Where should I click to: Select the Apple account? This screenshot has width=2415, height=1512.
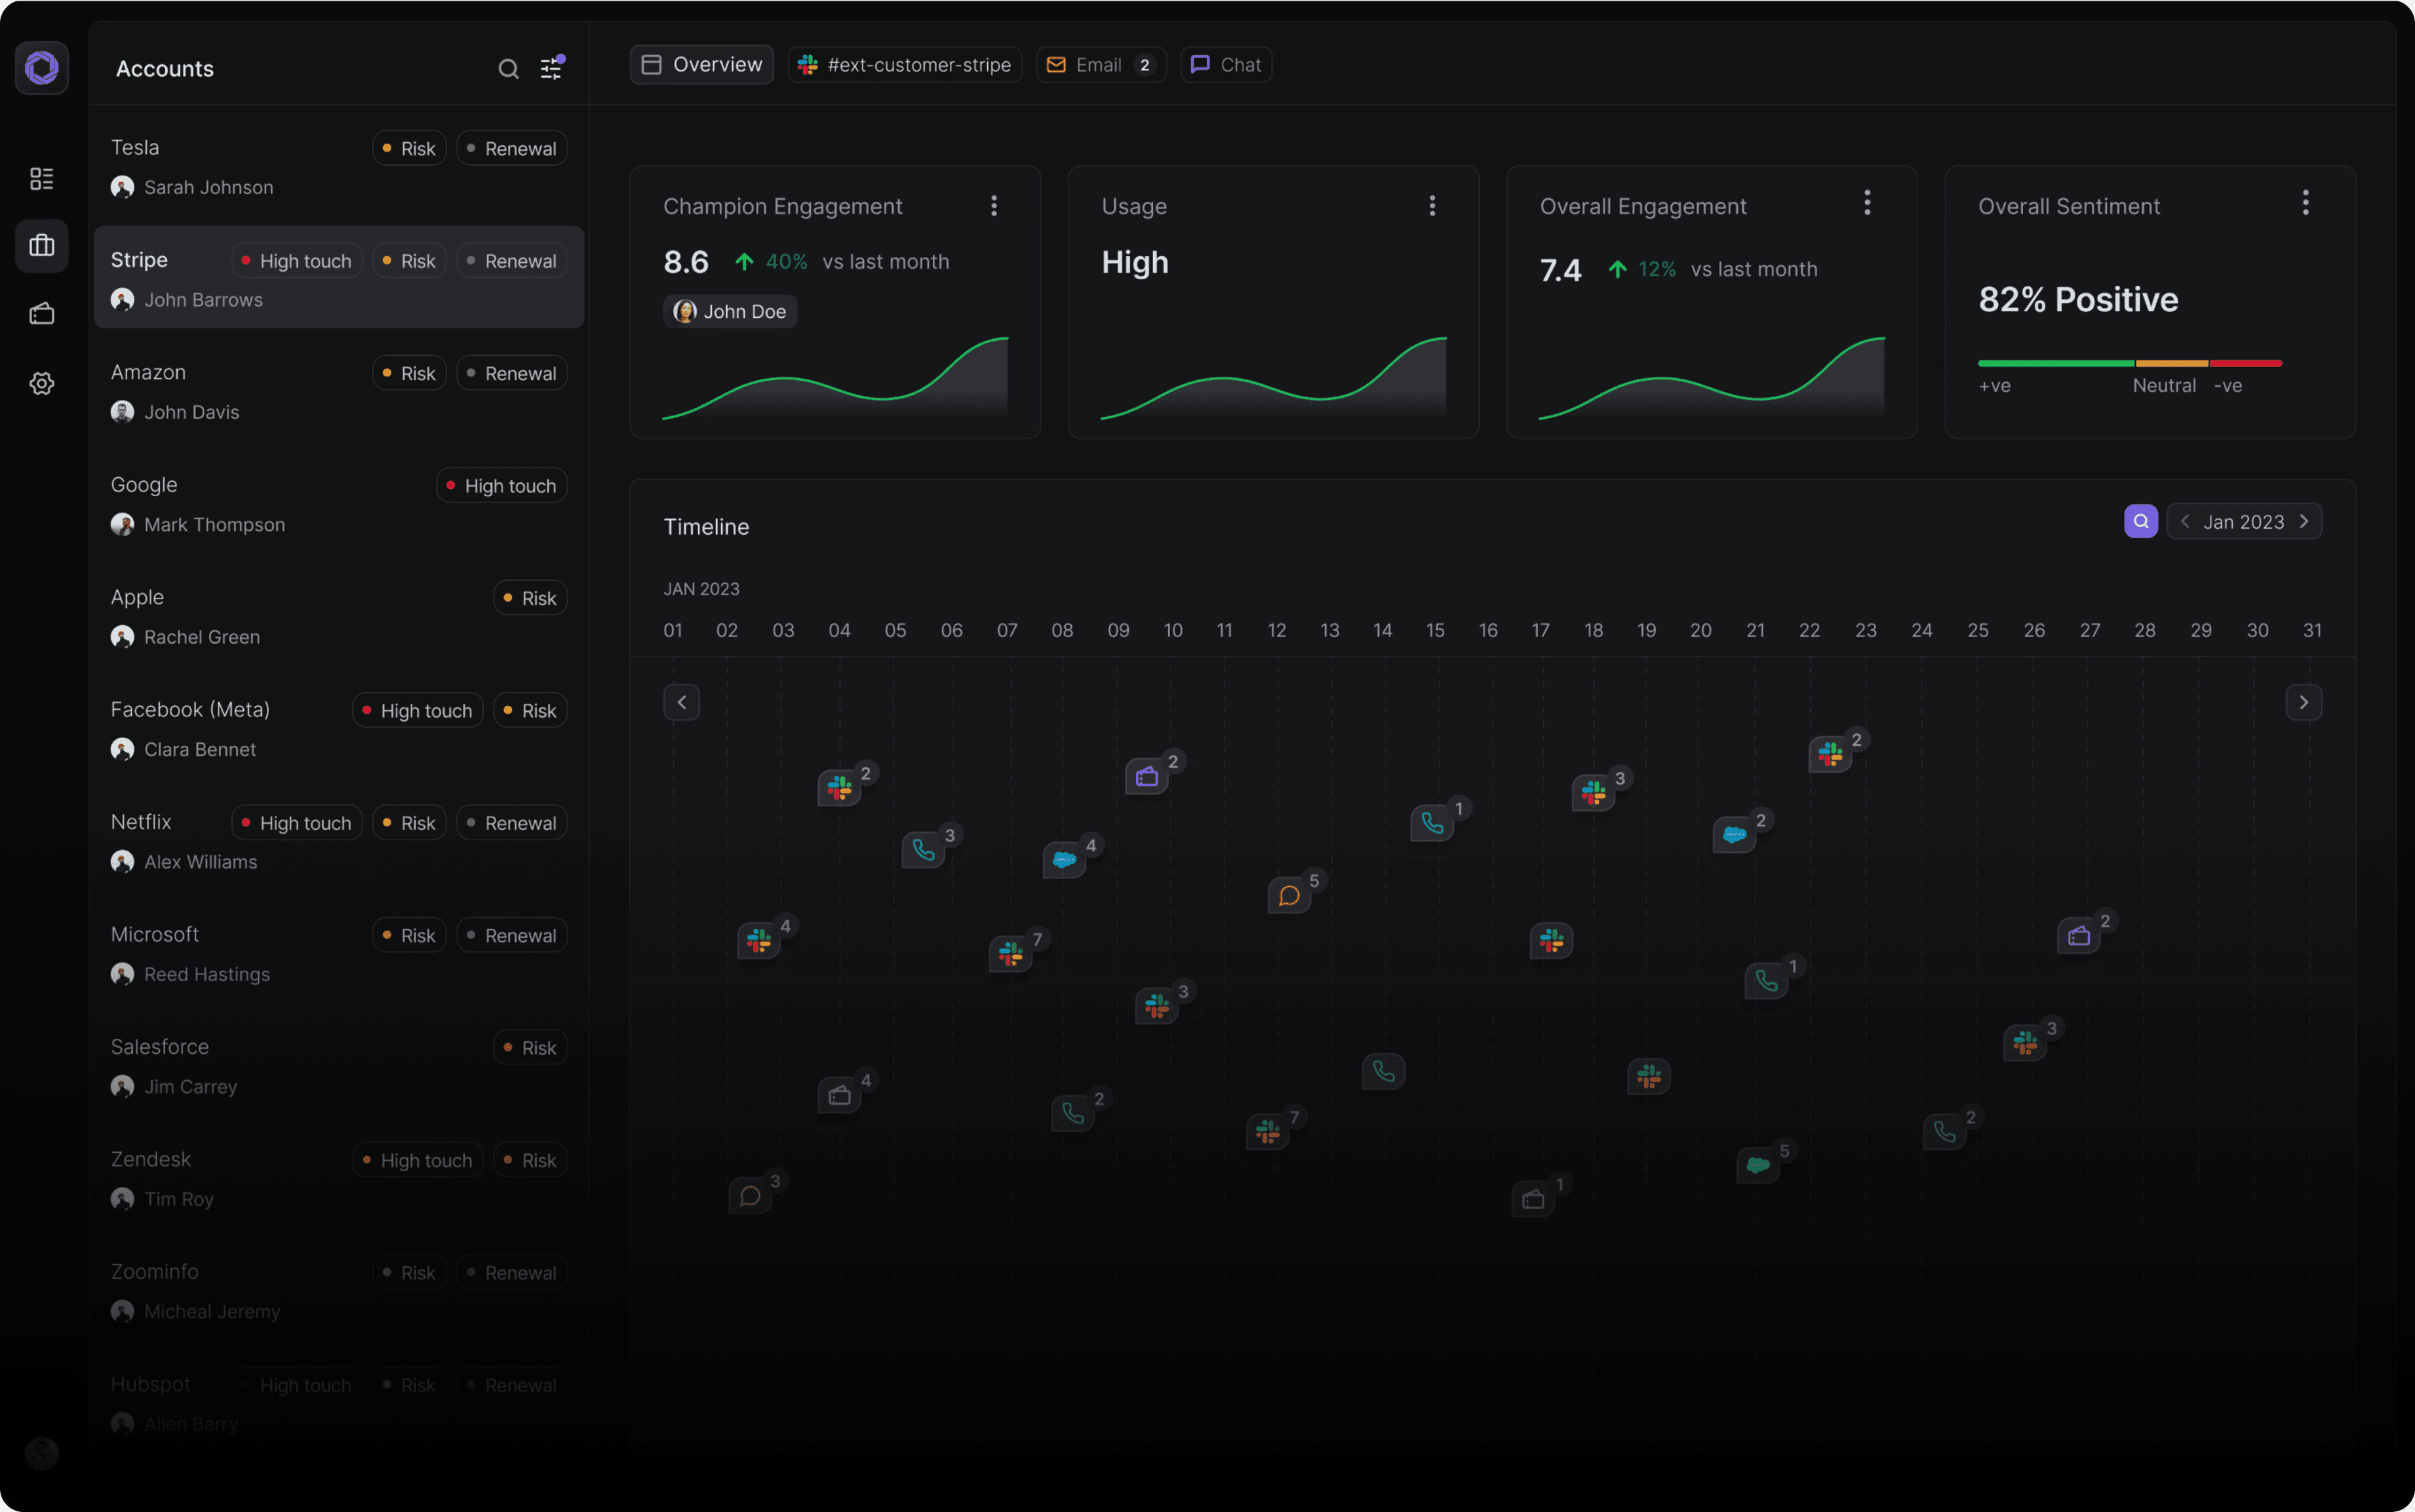click(x=338, y=616)
